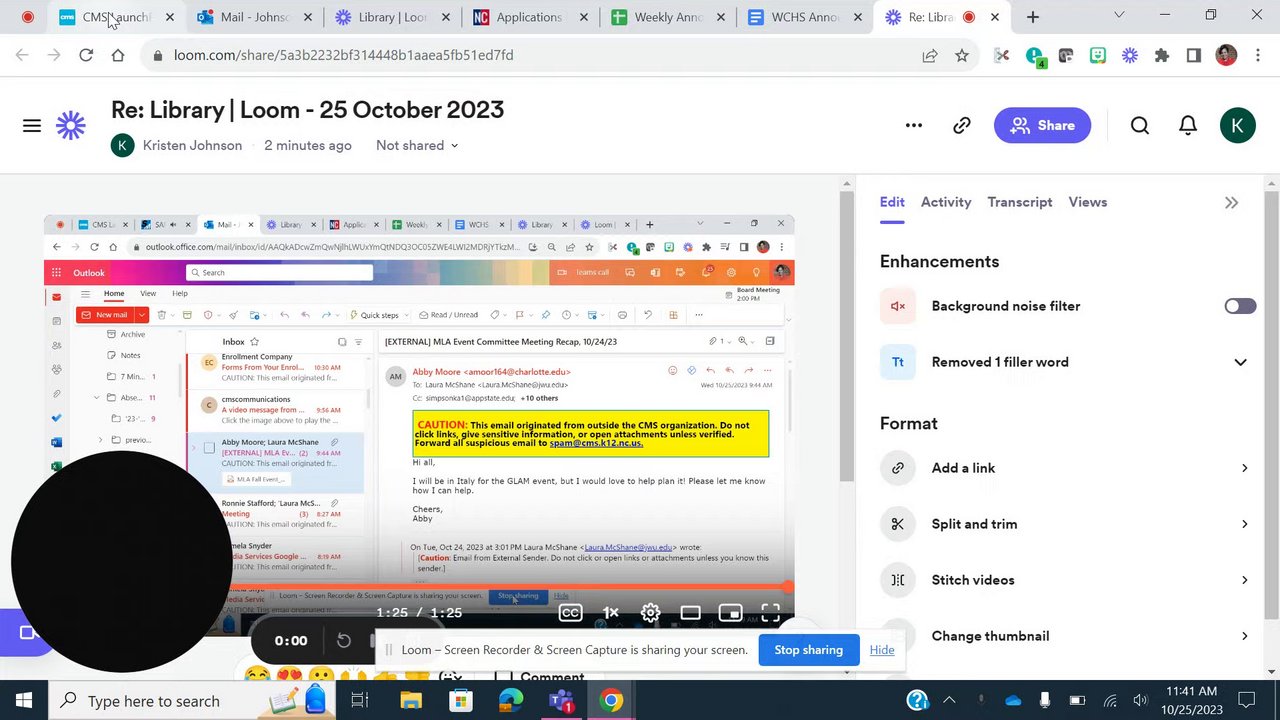
Task: Open File Explorer from the taskbar
Action: pos(410,701)
